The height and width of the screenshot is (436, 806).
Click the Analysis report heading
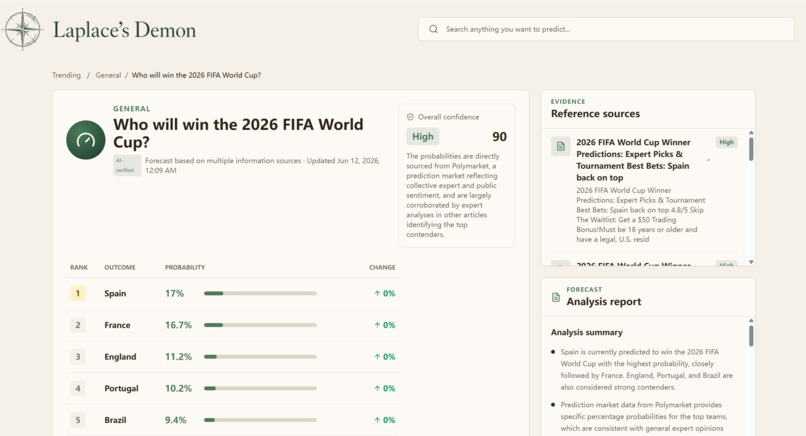click(603, 302)
